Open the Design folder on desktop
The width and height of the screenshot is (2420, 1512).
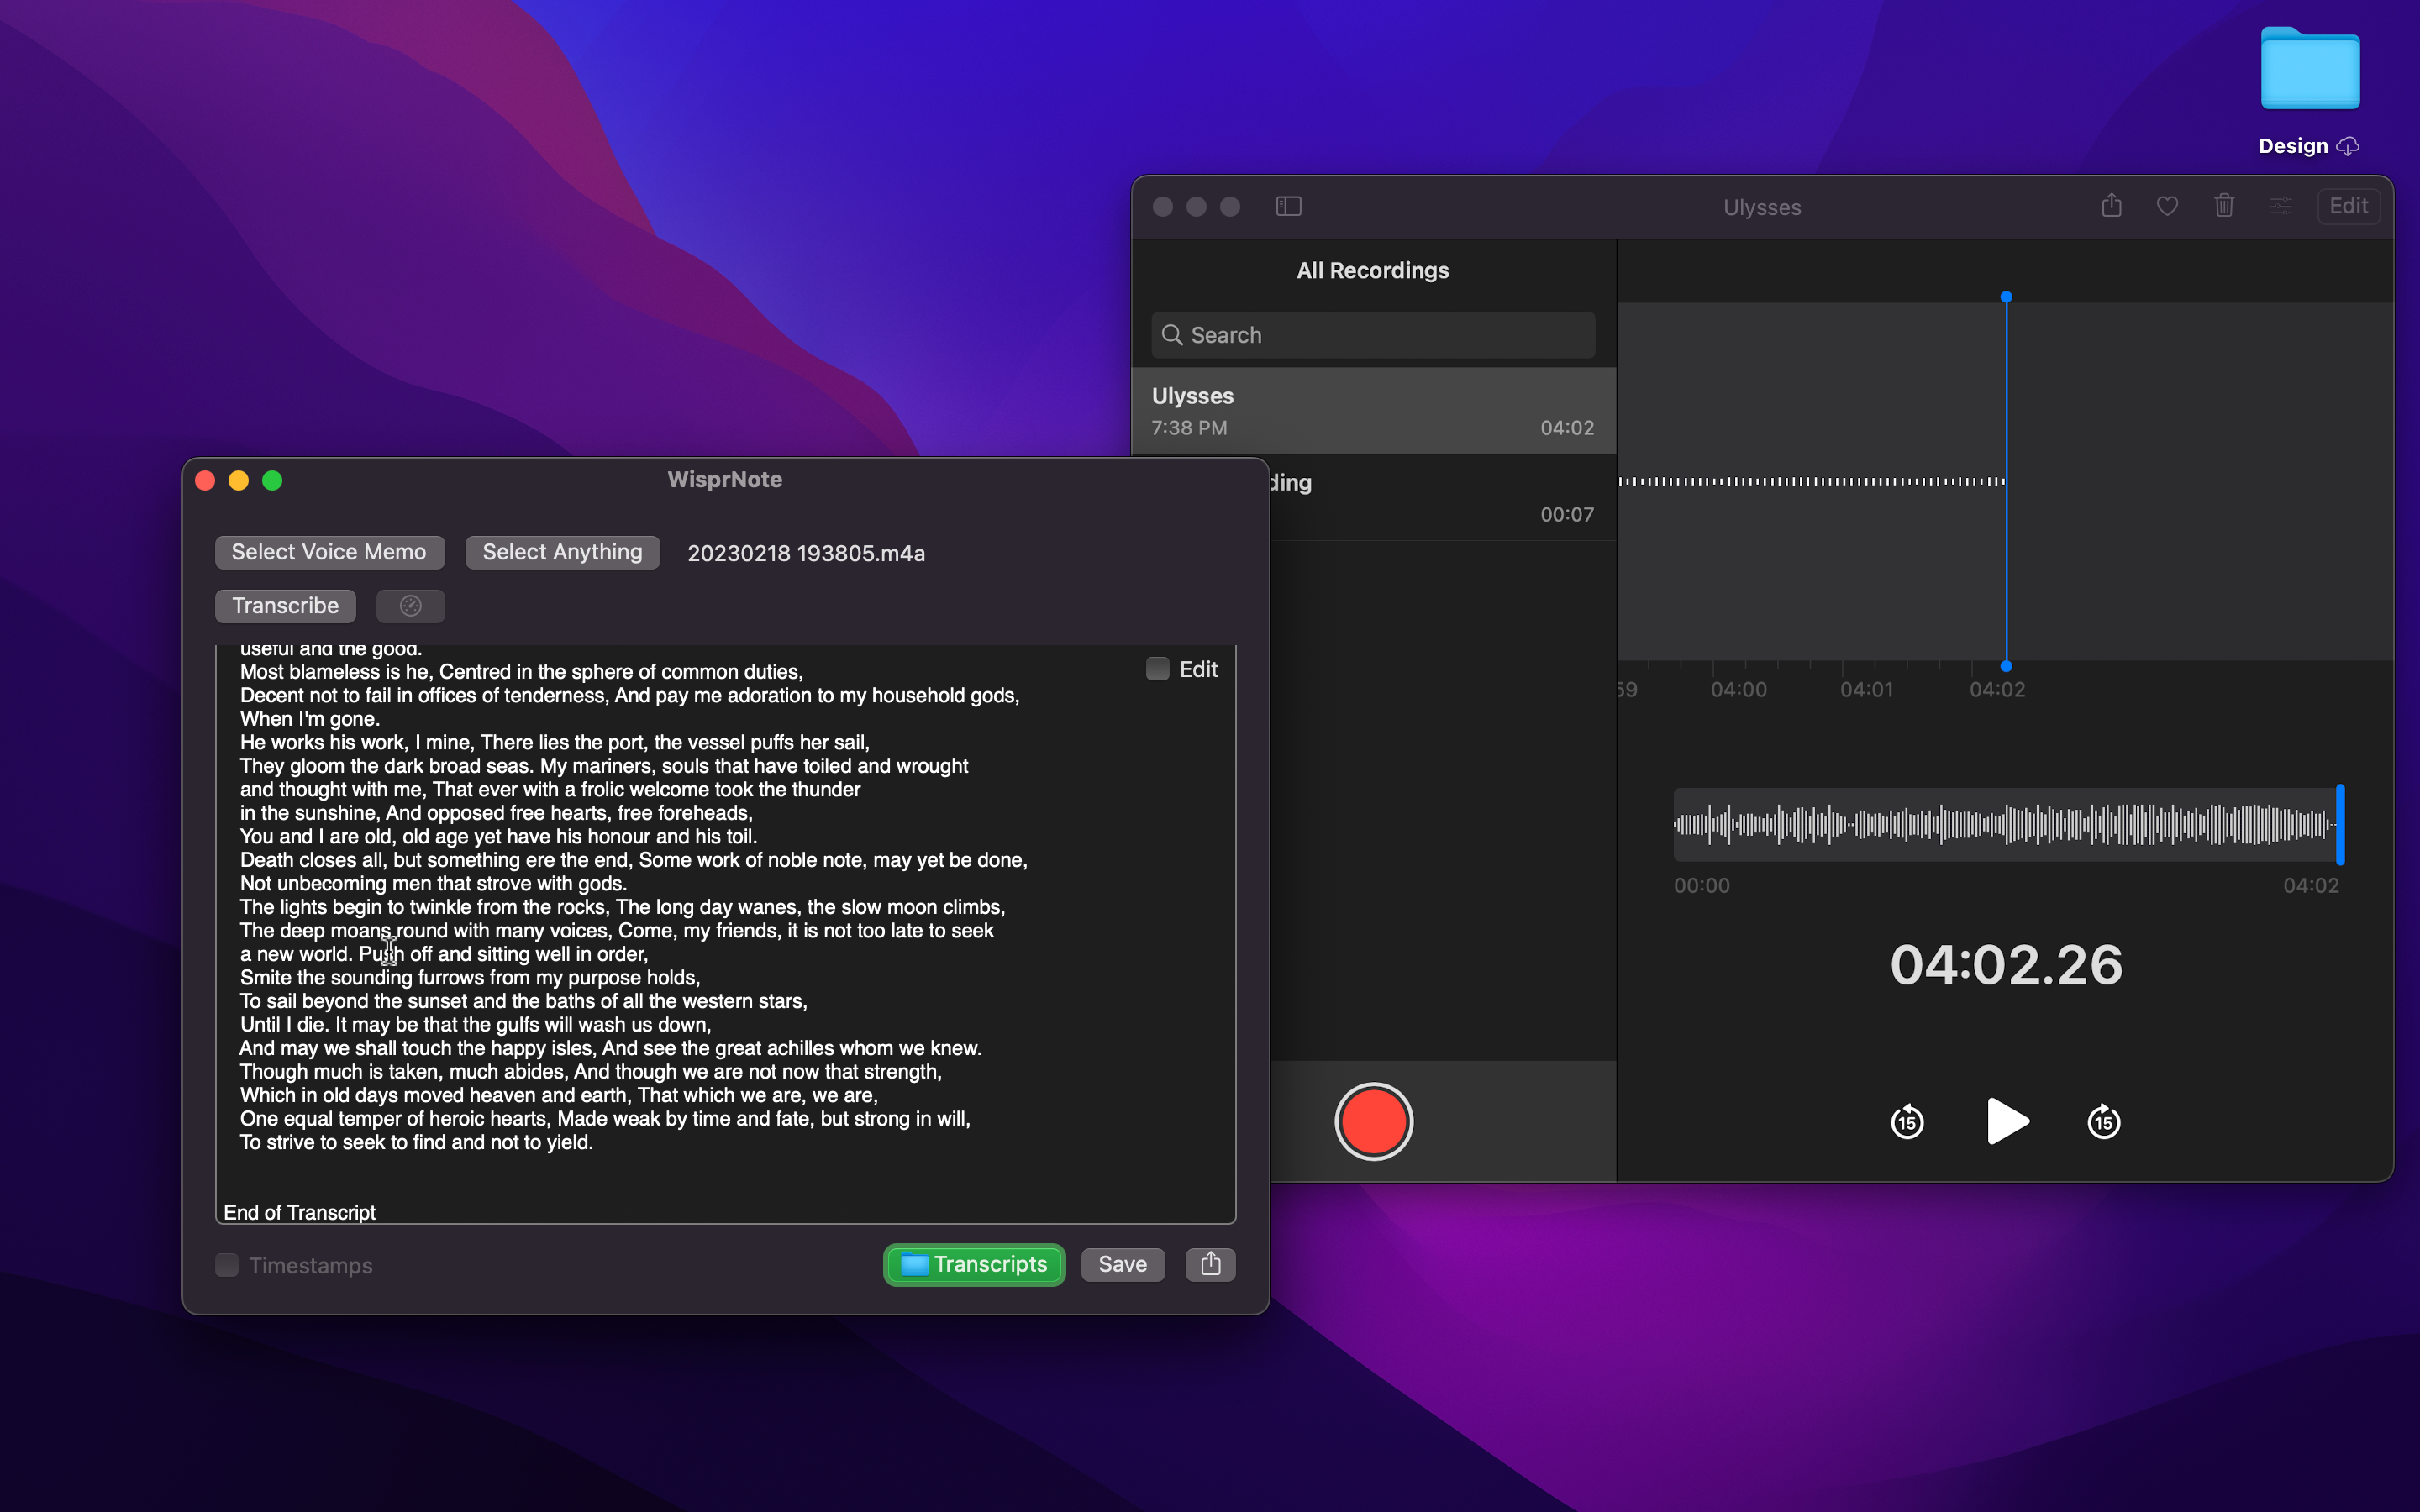(x=2310, y=68)
